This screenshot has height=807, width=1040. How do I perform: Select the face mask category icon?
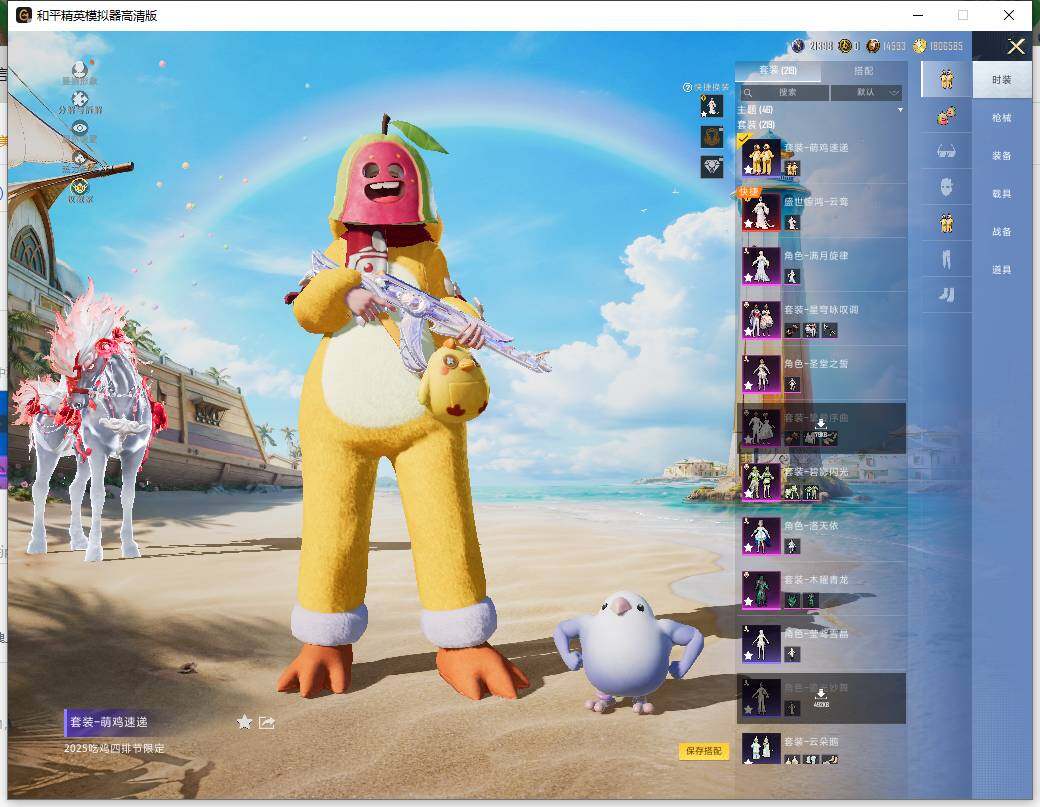pos(946,187)
